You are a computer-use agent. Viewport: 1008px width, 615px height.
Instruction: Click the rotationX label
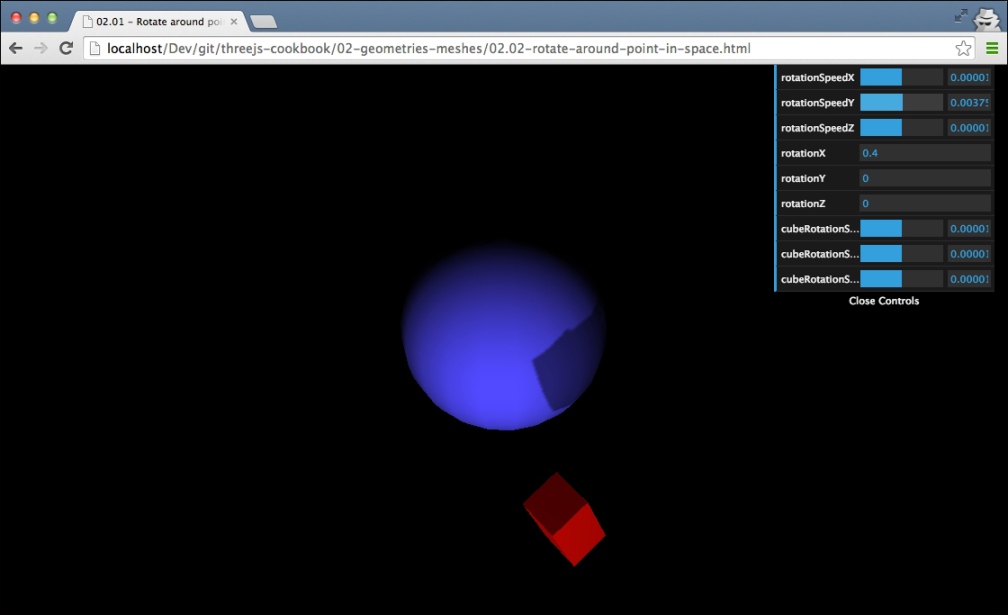803,153
